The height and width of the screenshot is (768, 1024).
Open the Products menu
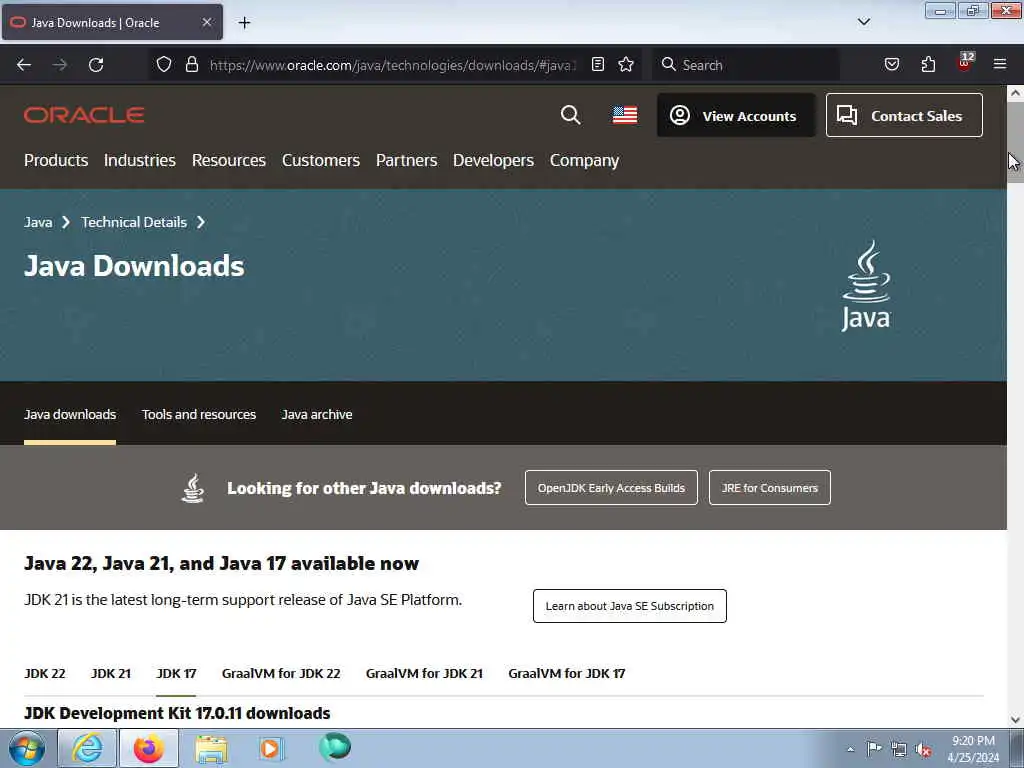[56, 160]
